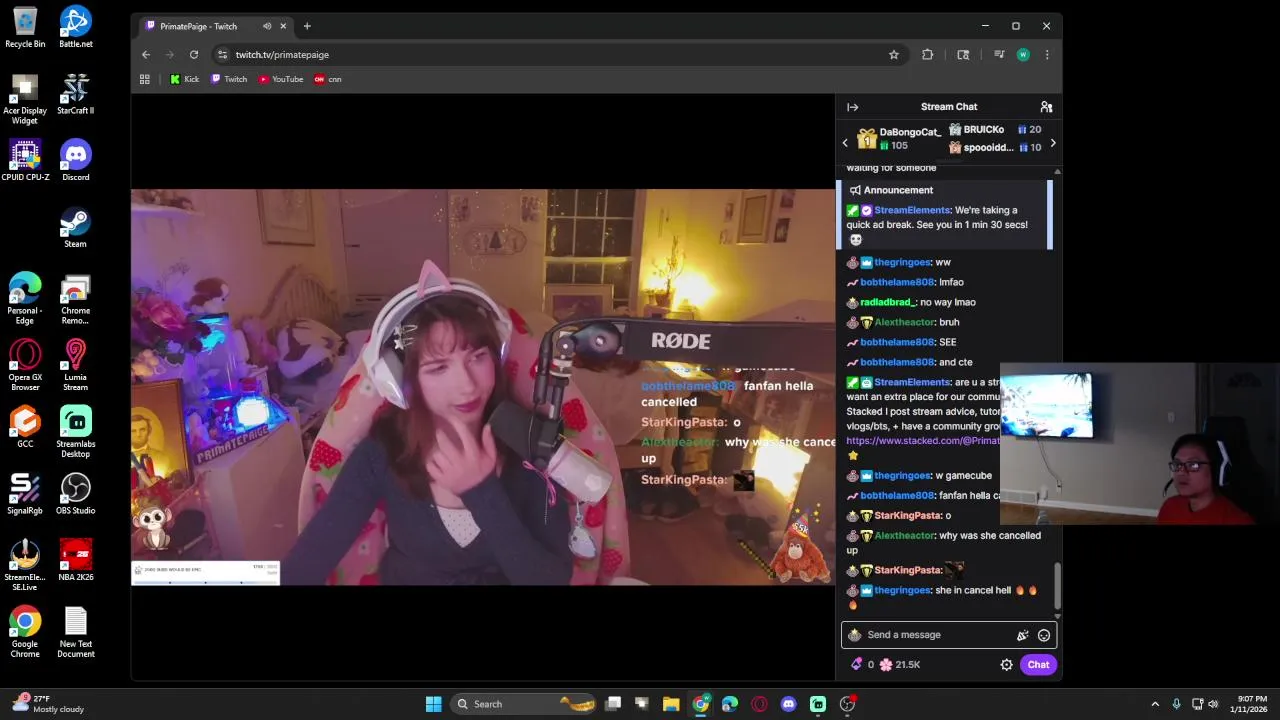Viewport: 1280px width, 720px height.
Task: Open the chat community users list
Action: (1046, 107)
